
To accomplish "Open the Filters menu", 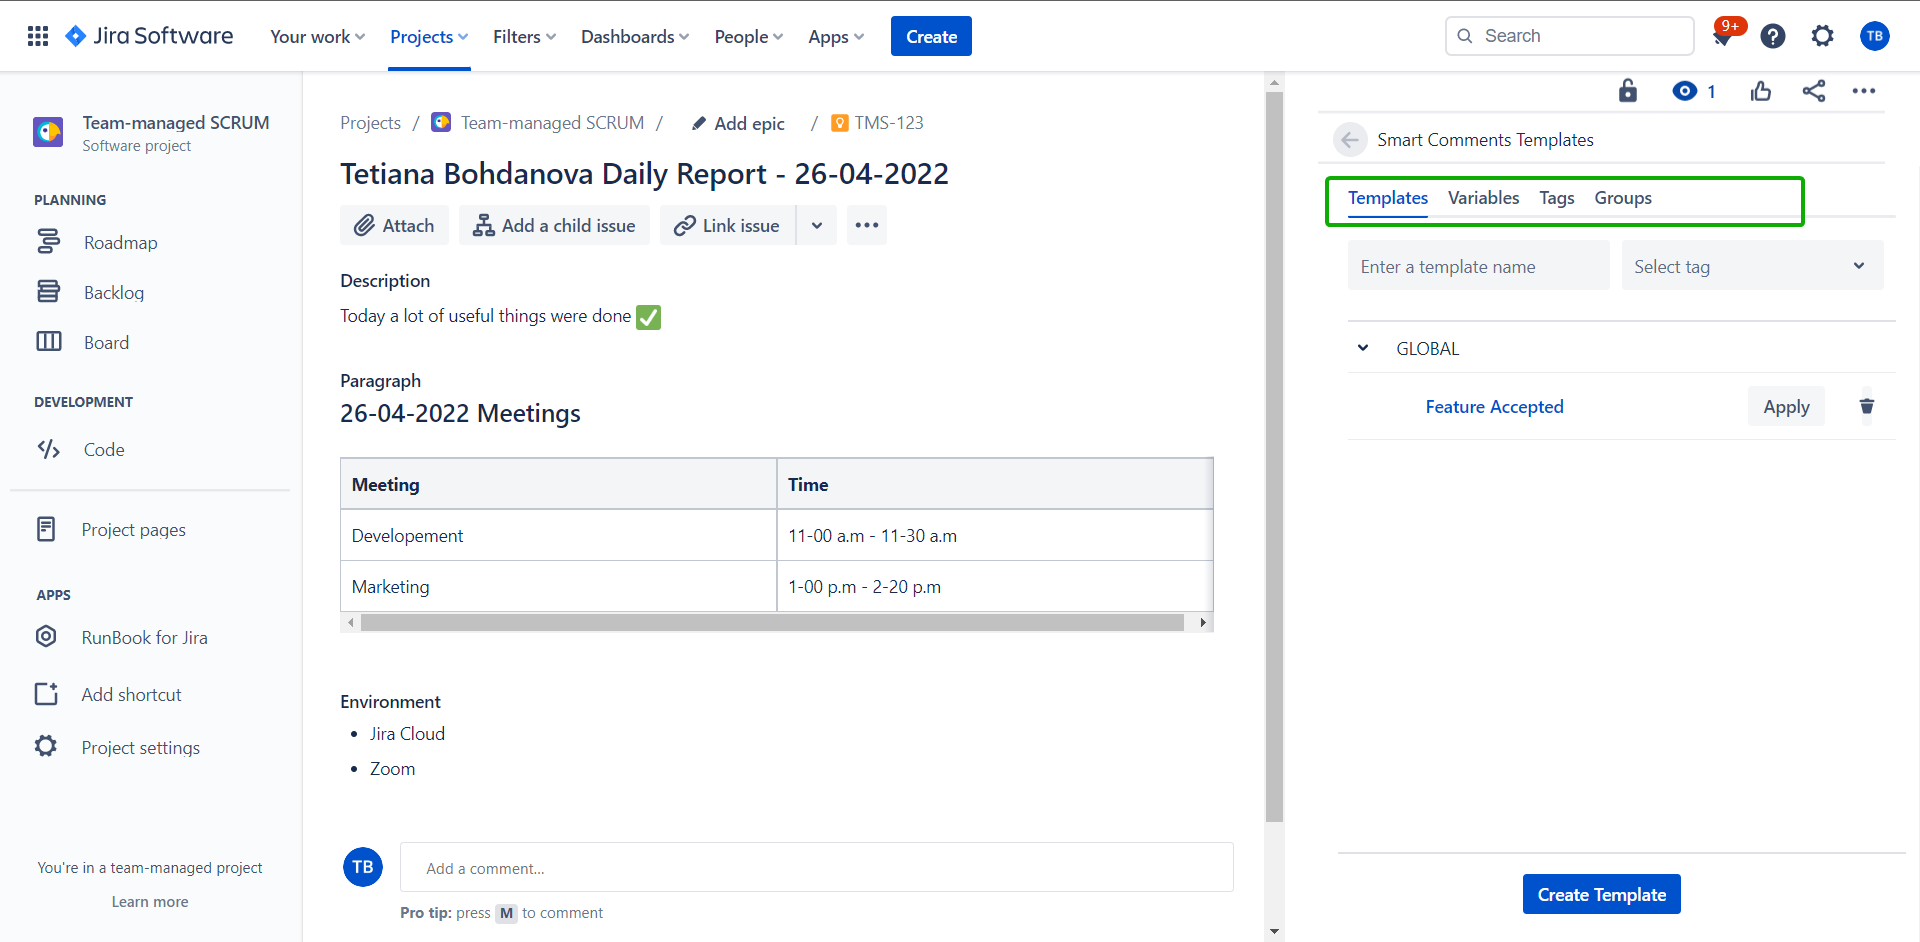I will [524, 37].
